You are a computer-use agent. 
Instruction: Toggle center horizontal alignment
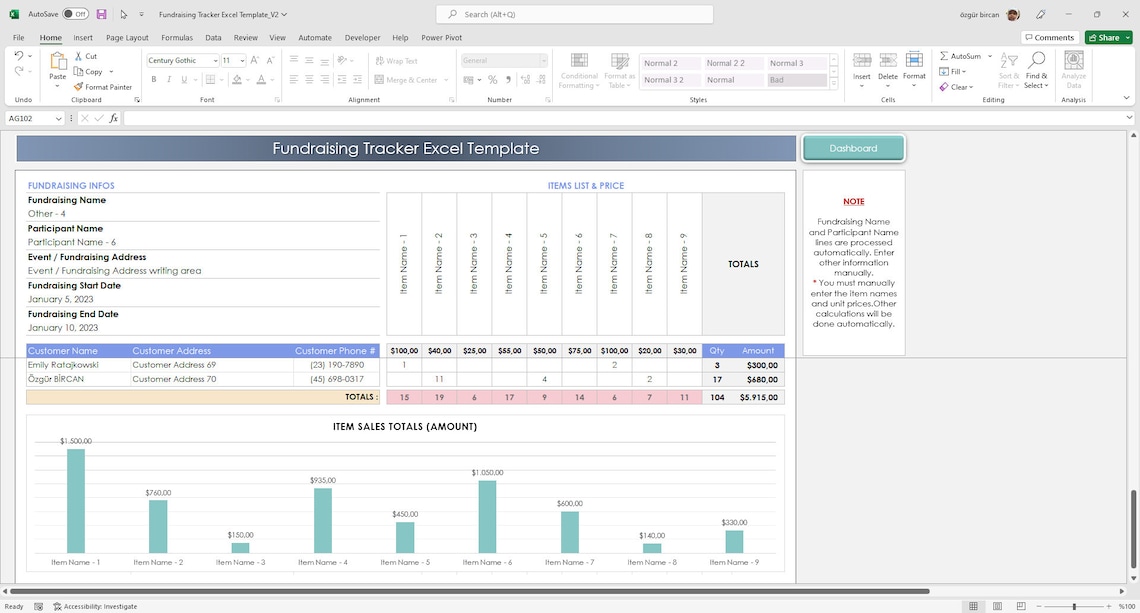click(x=309, y=79)
